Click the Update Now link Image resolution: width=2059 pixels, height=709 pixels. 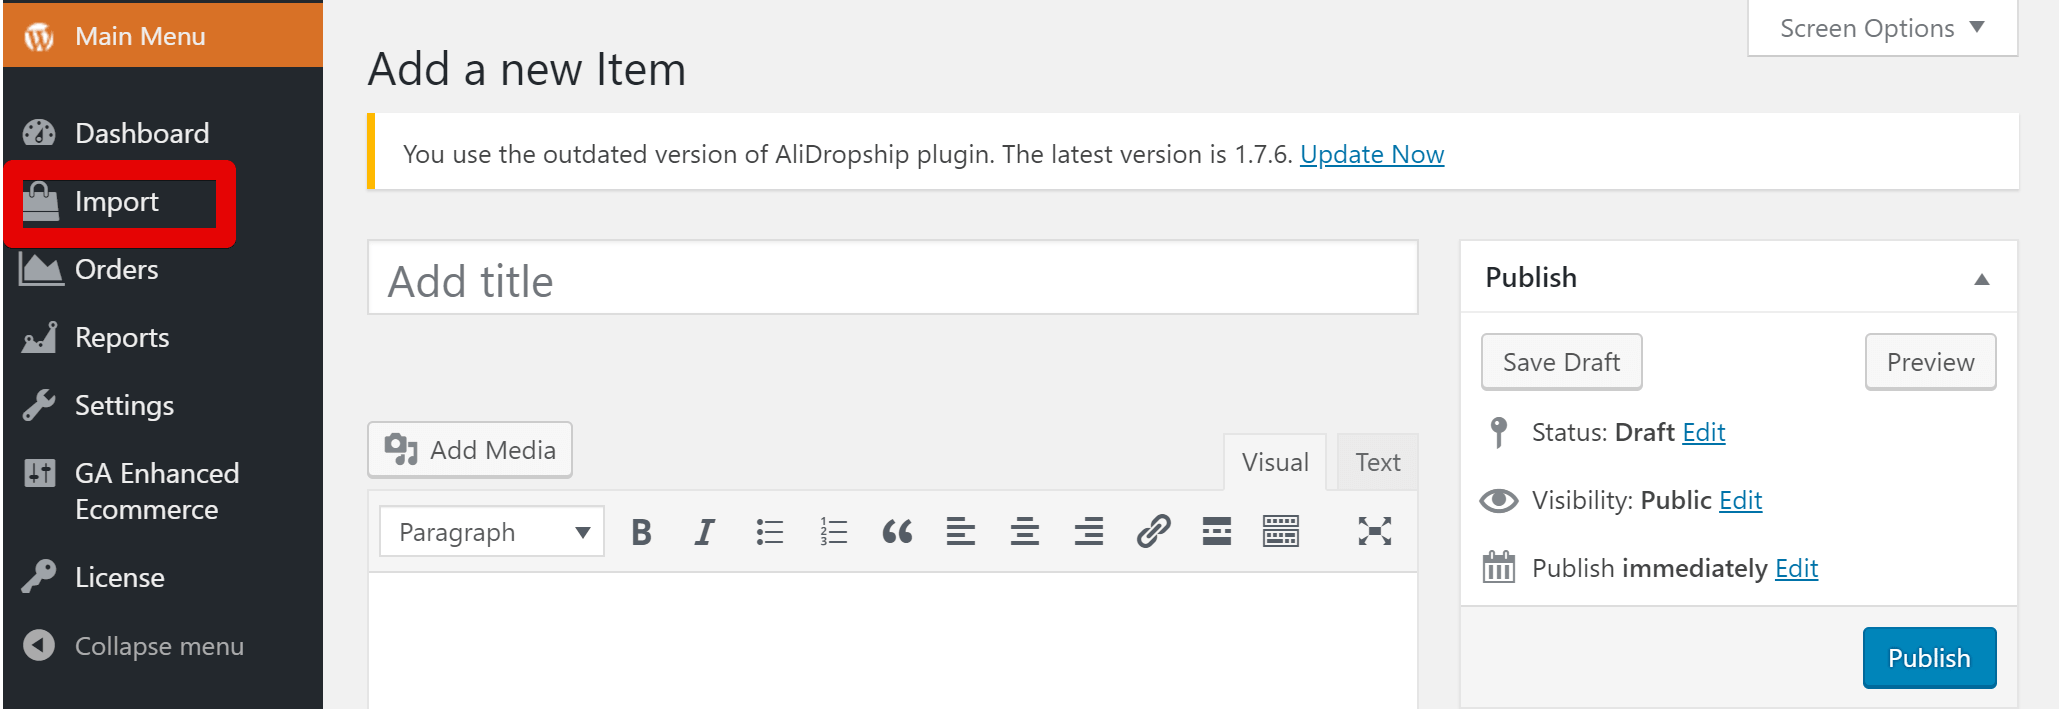click(1371, 155)
